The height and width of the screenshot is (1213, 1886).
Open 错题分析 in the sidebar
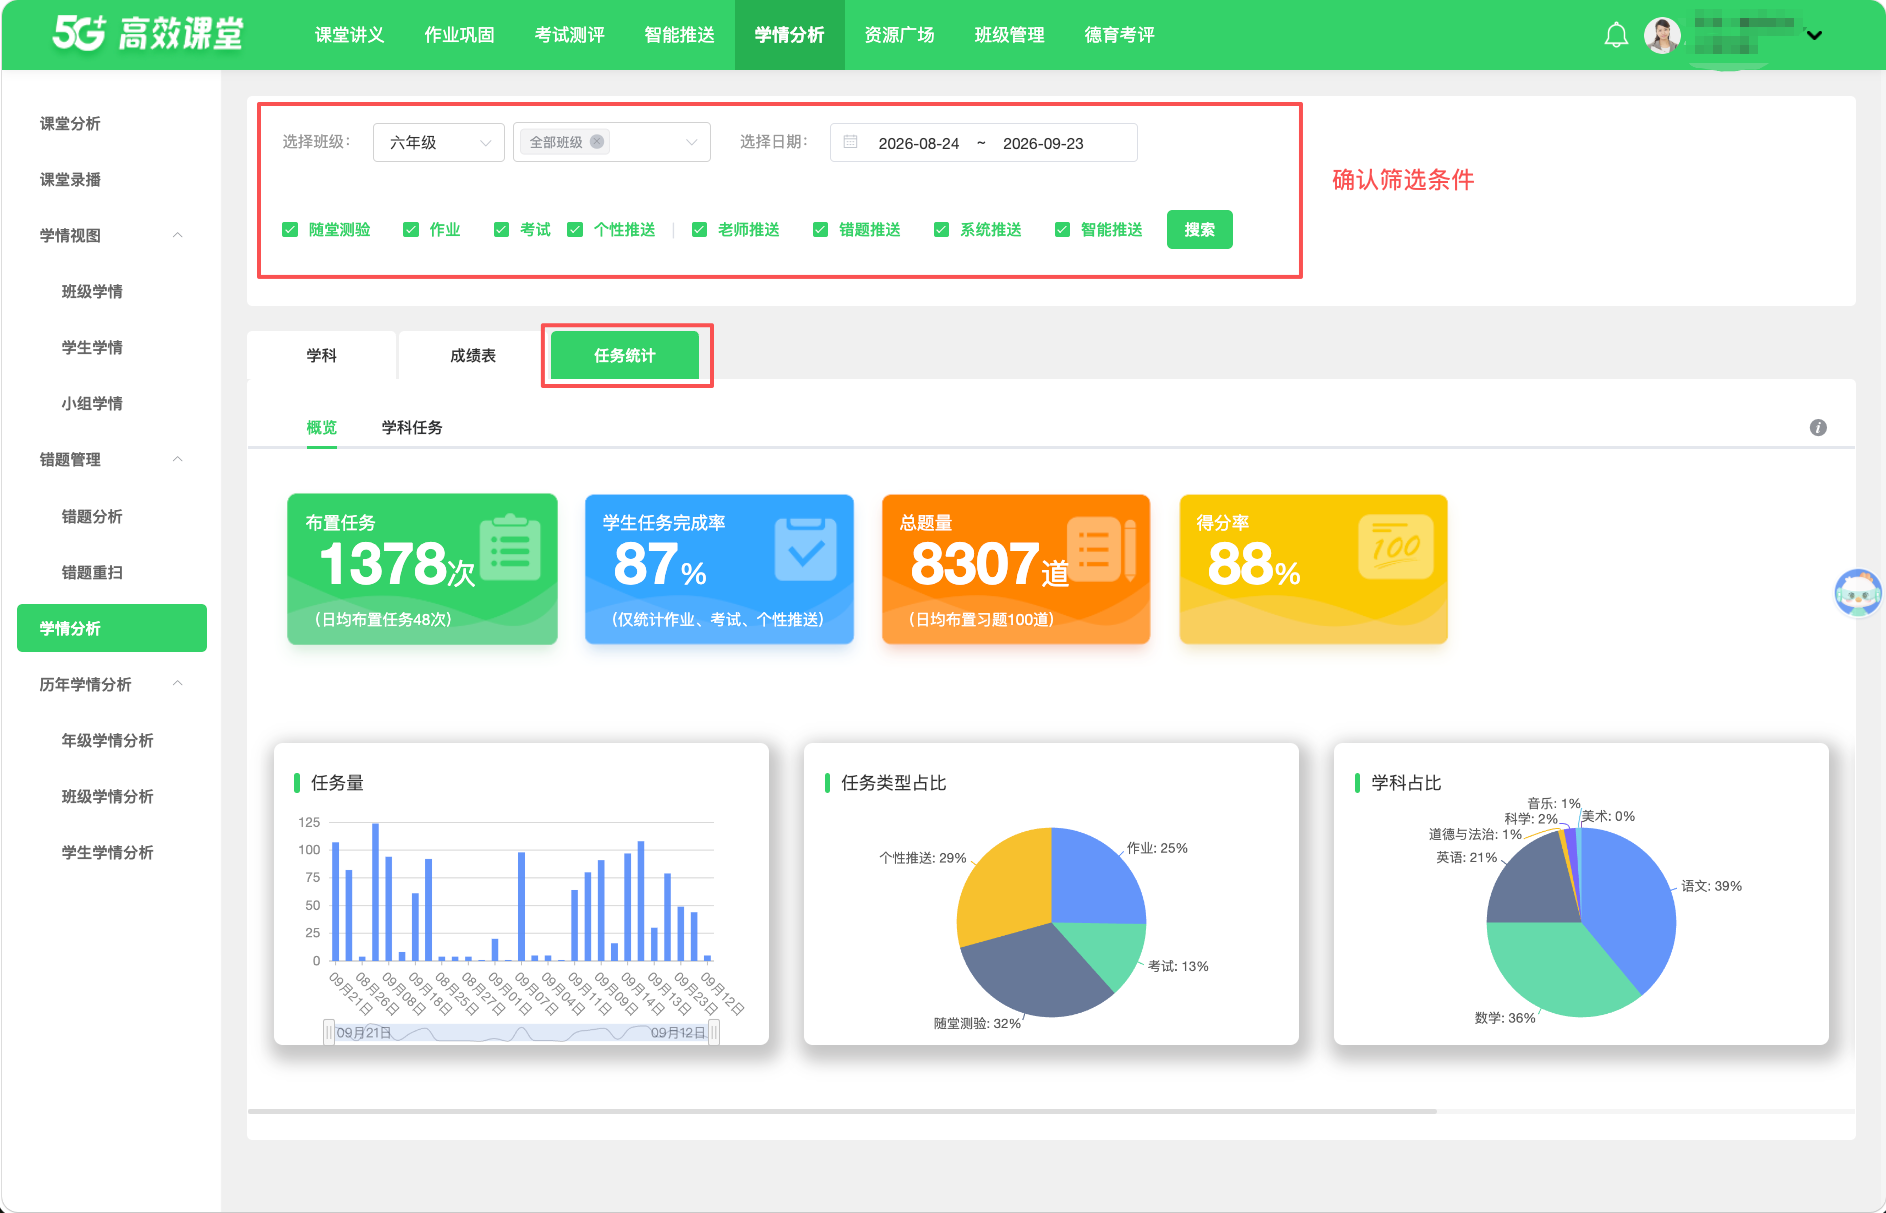[x=92, y=517]
